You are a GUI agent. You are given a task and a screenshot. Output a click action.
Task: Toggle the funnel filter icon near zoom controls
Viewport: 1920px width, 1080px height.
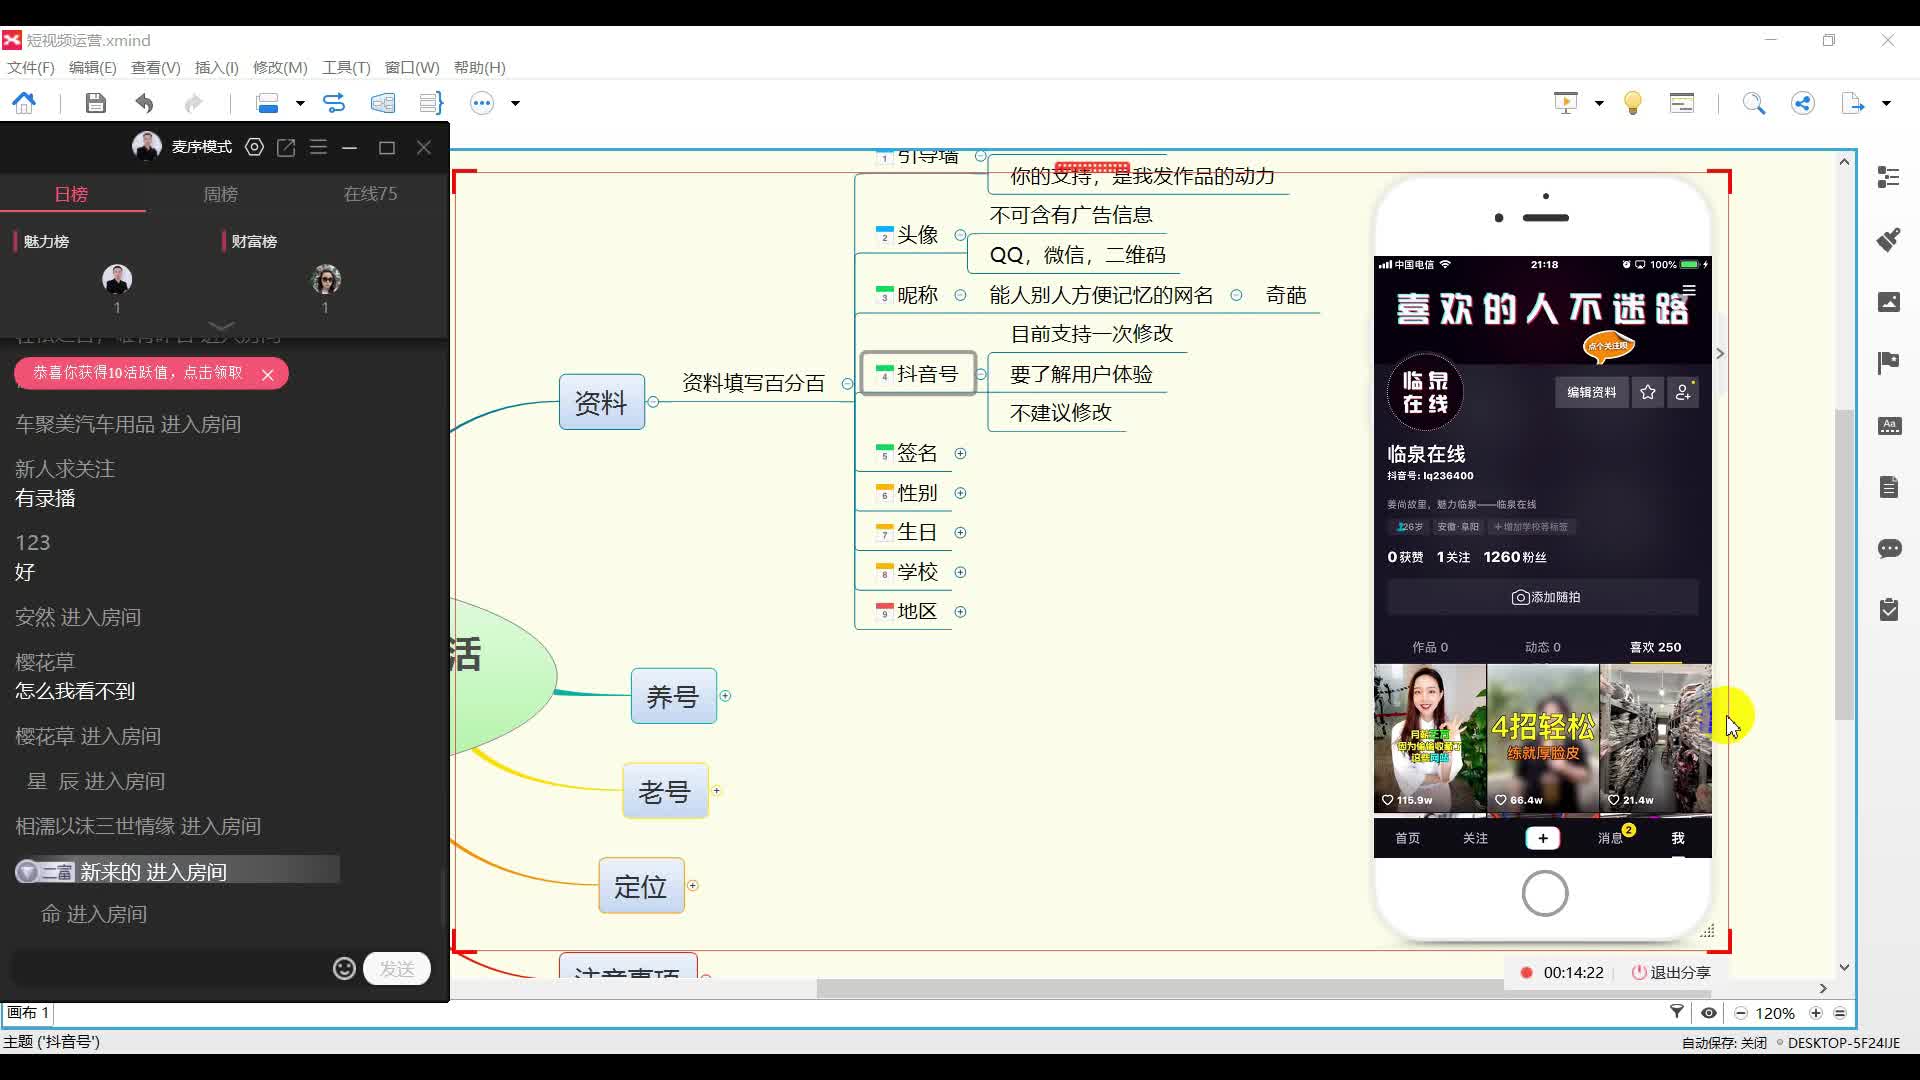point(1676,1013)
